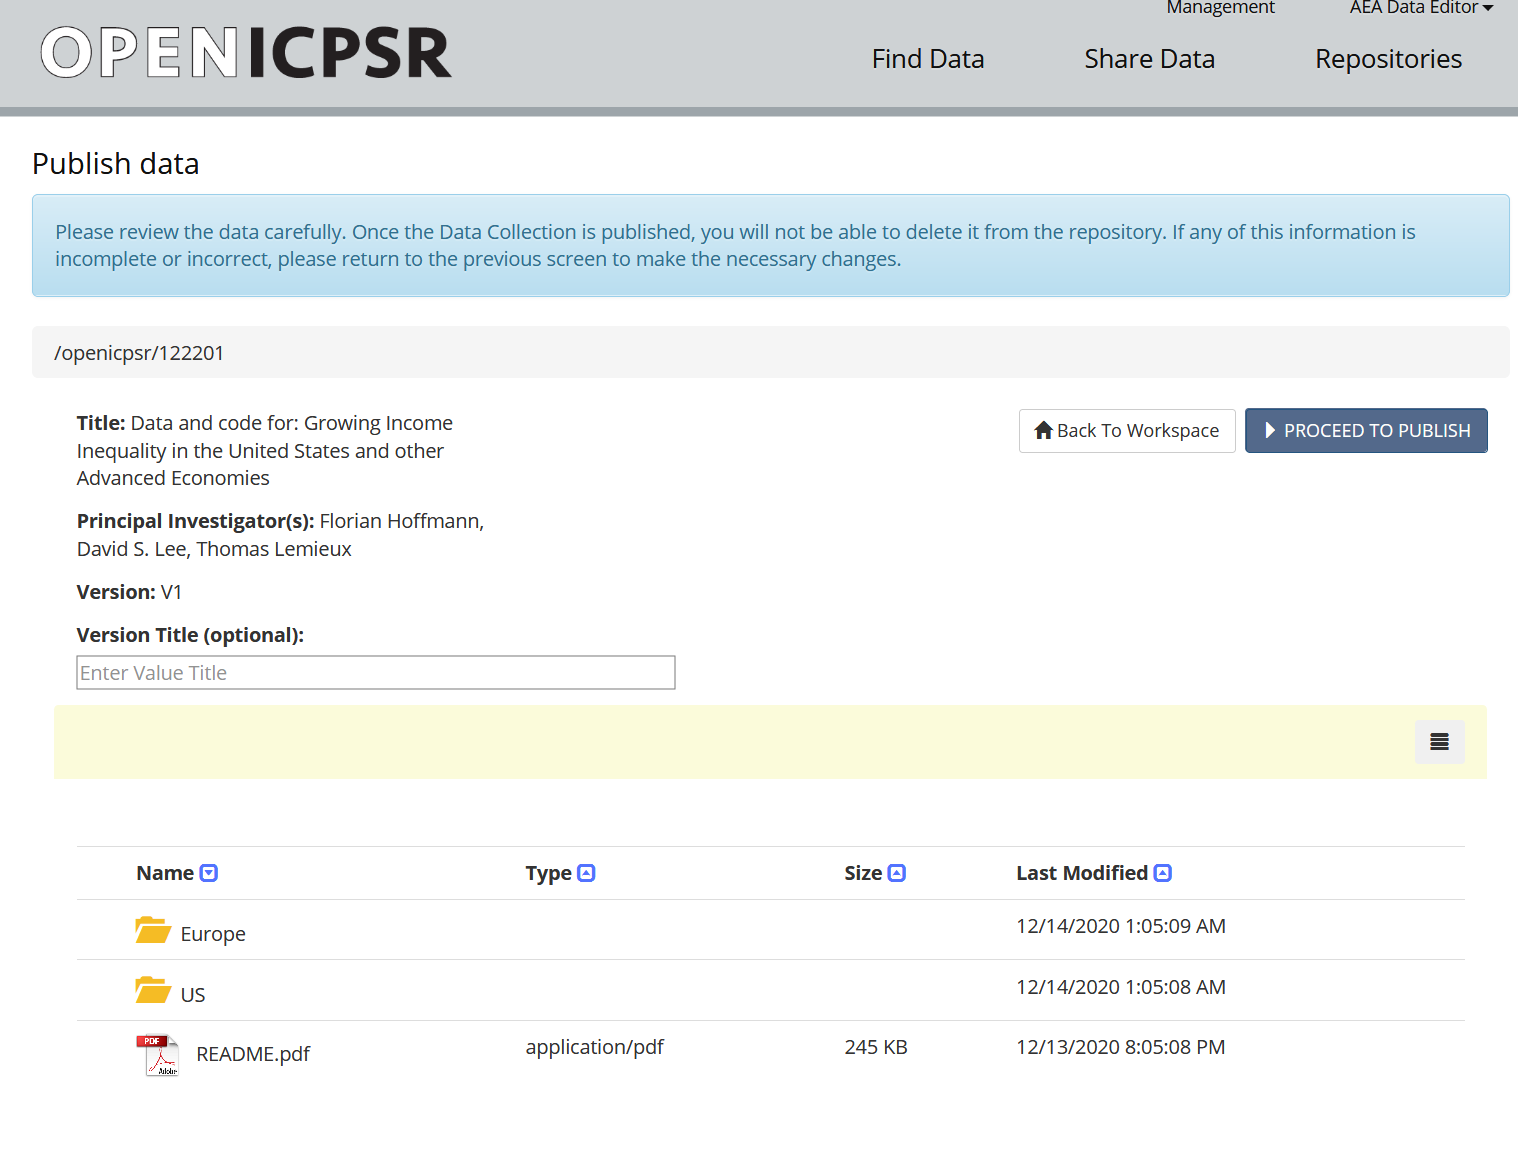Click the Last Modified column header
This screenshot has width=1518, height=1152.
1082,873
